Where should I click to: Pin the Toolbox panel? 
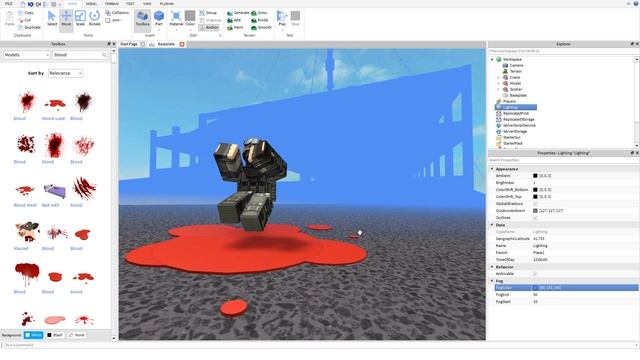(x=109, y=44)
